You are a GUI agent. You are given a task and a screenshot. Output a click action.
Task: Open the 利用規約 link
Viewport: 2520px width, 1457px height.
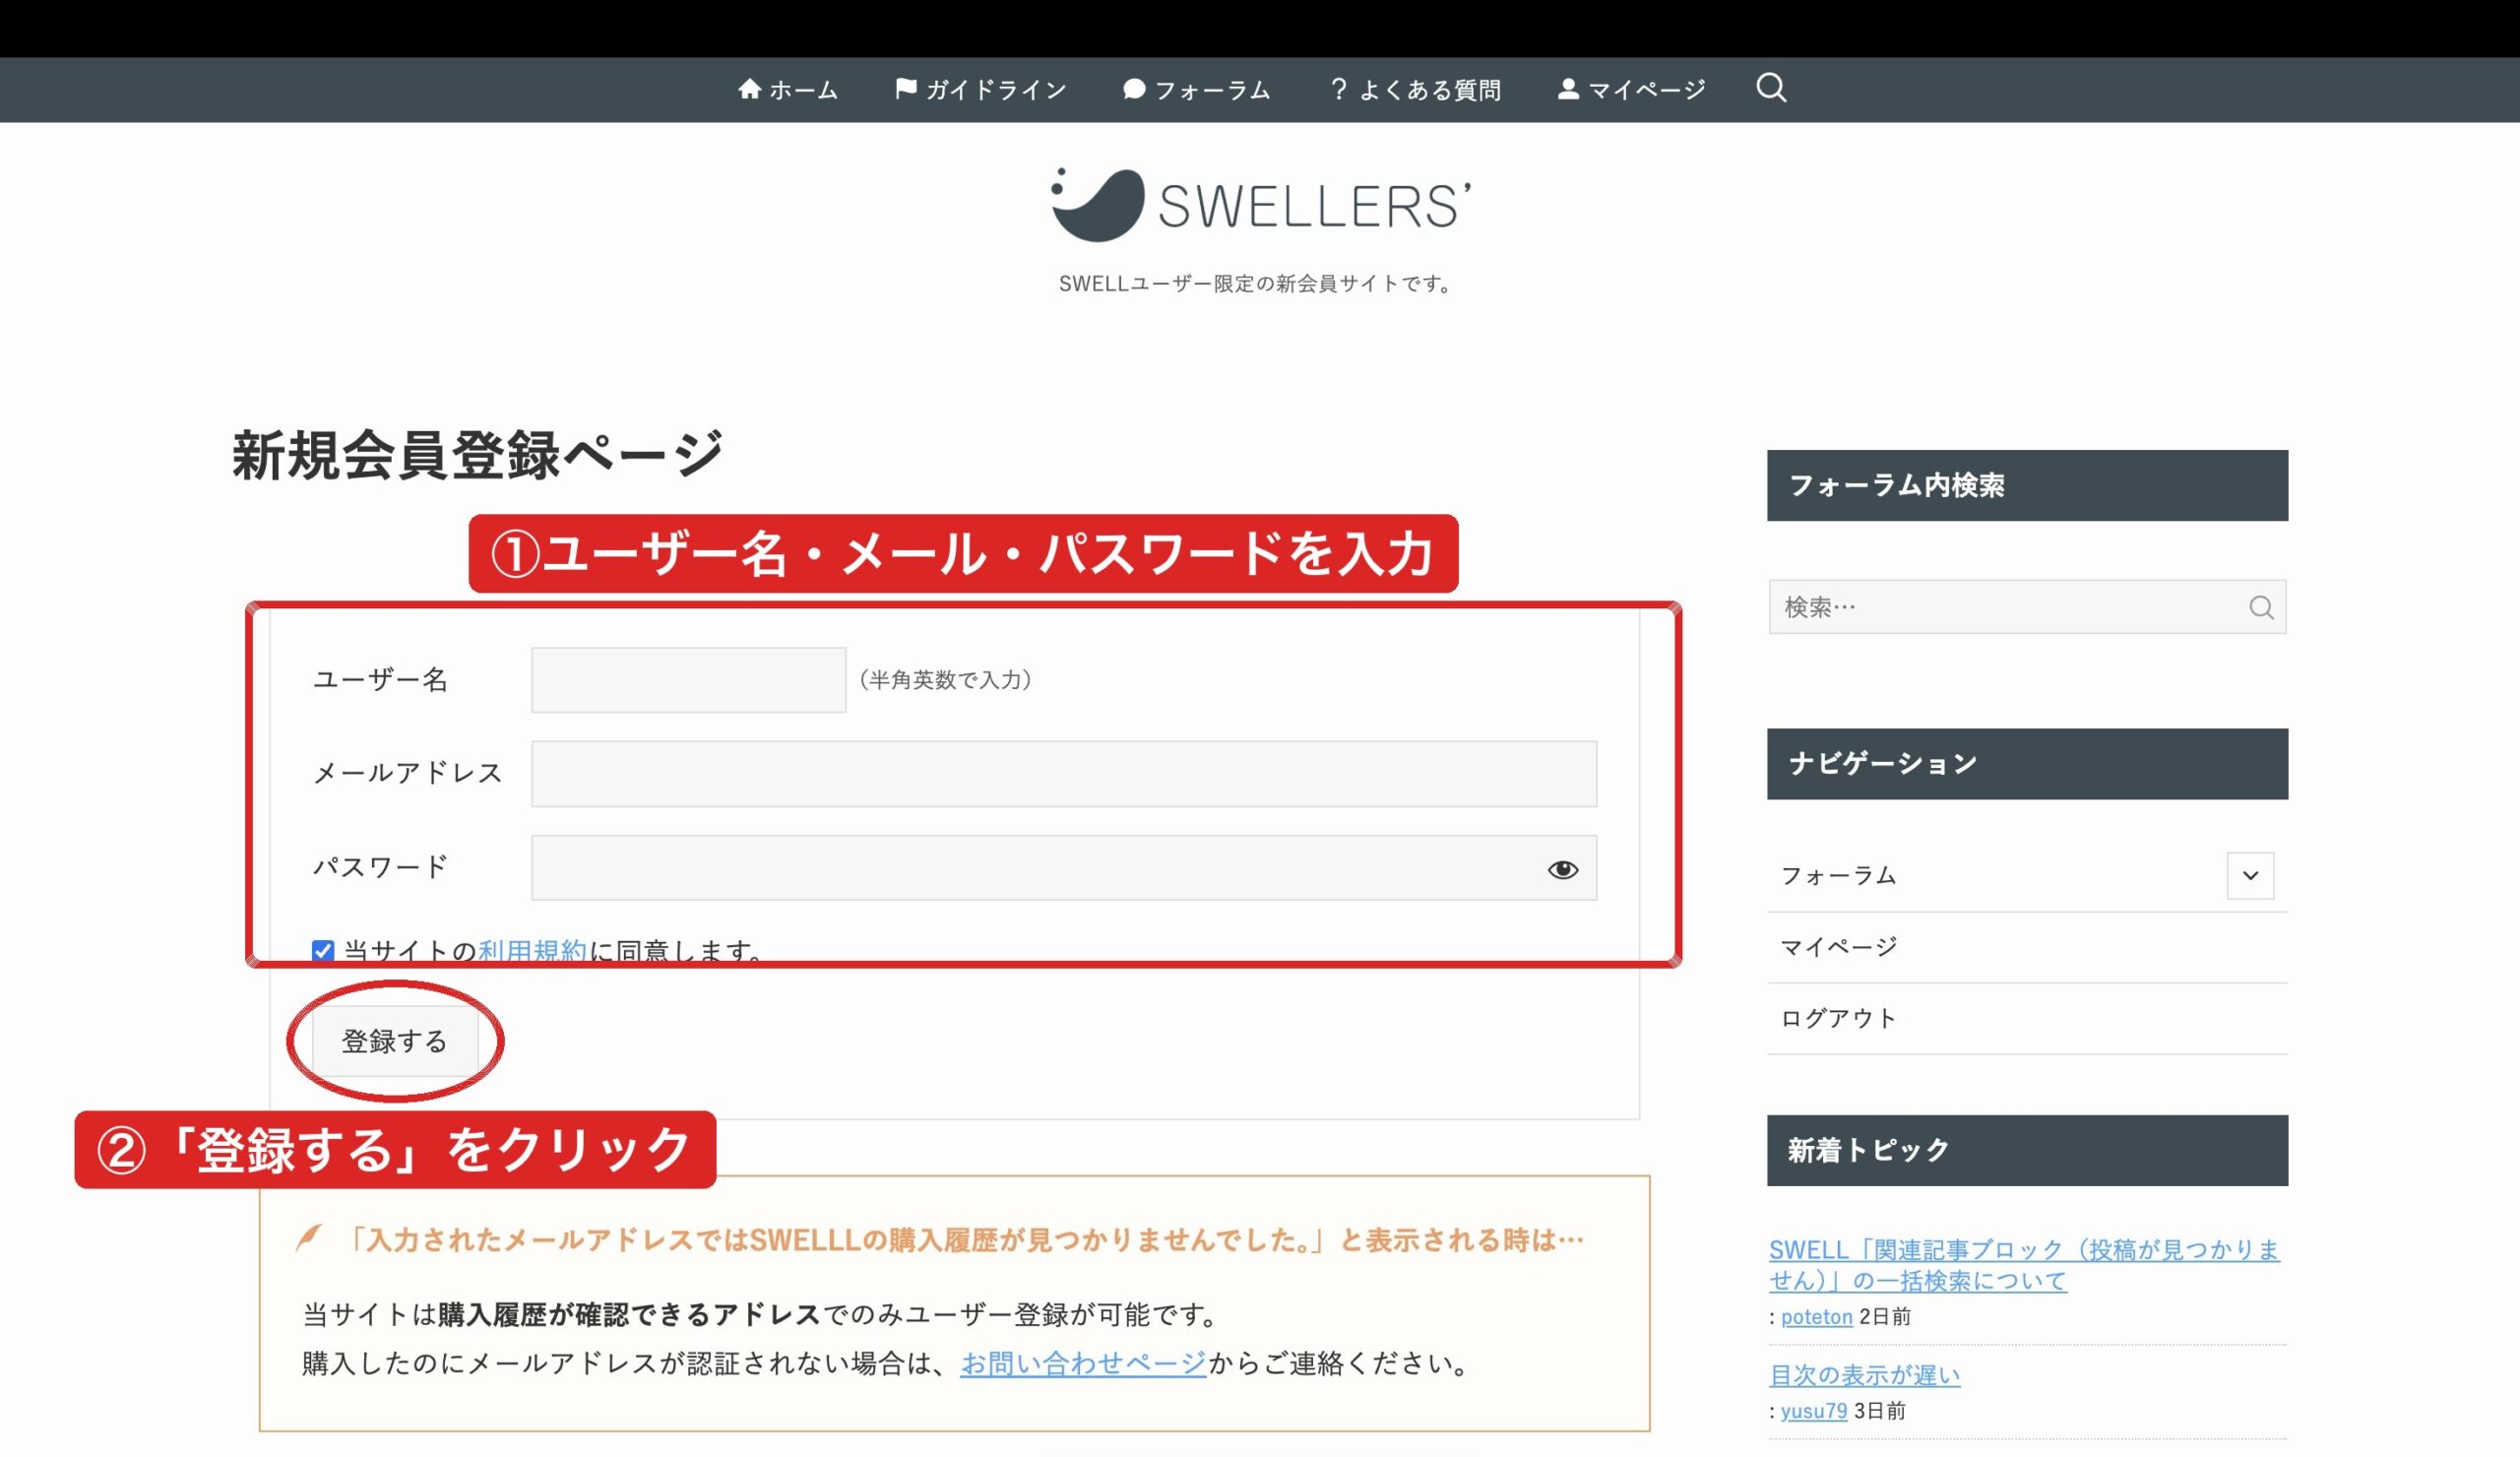pyautogui.click(x=532, y=950)
